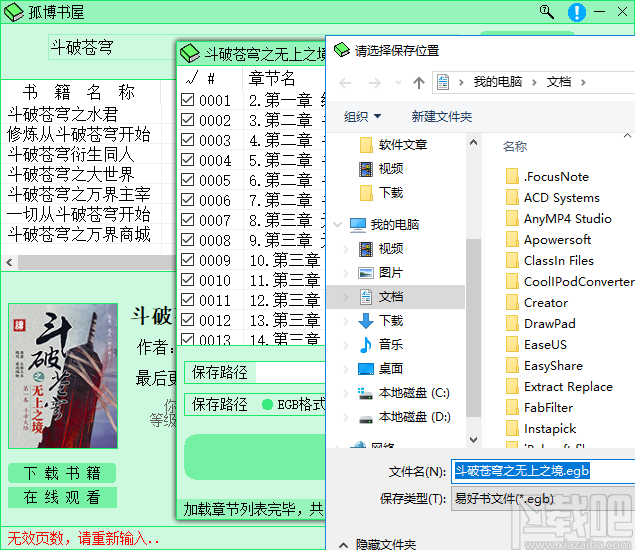Open the EasyShare folder
Image resolution: width=635 pixels, height=550 pixels.
(x=544, y=366)
